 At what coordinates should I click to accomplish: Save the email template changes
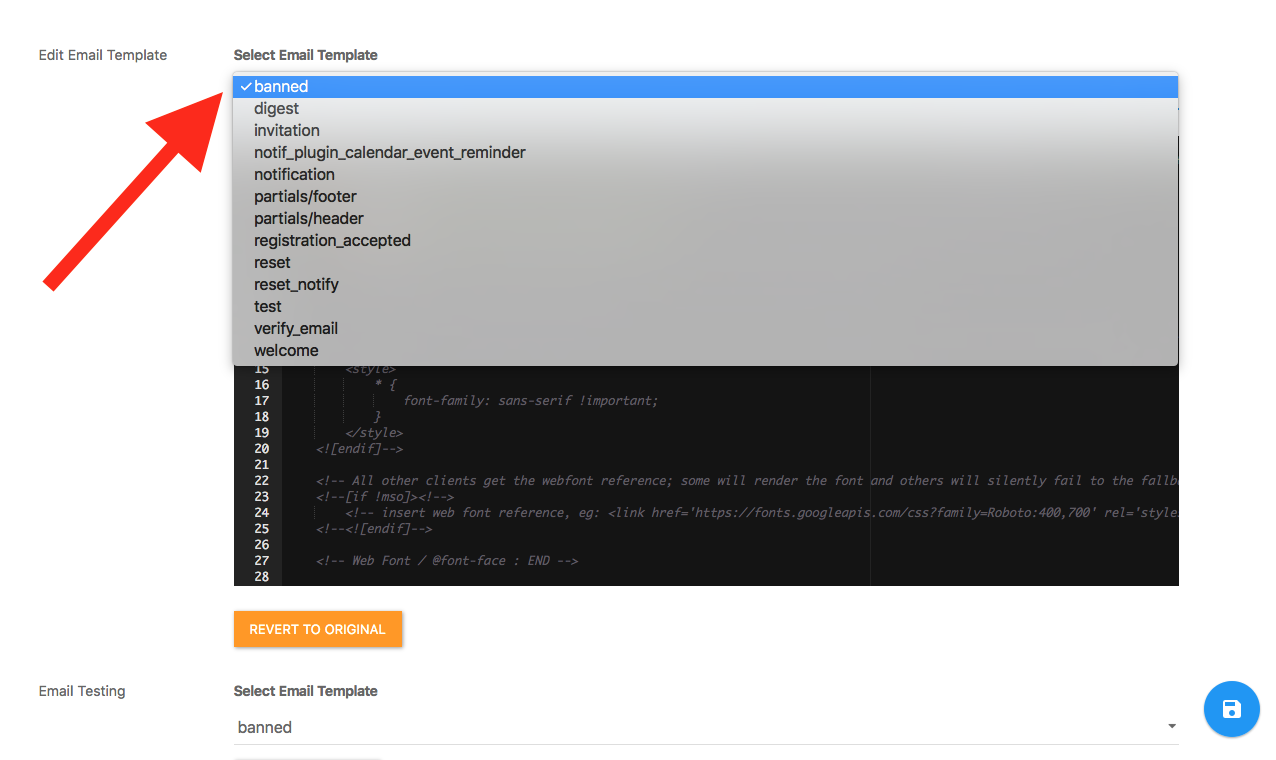[1231, 708]
